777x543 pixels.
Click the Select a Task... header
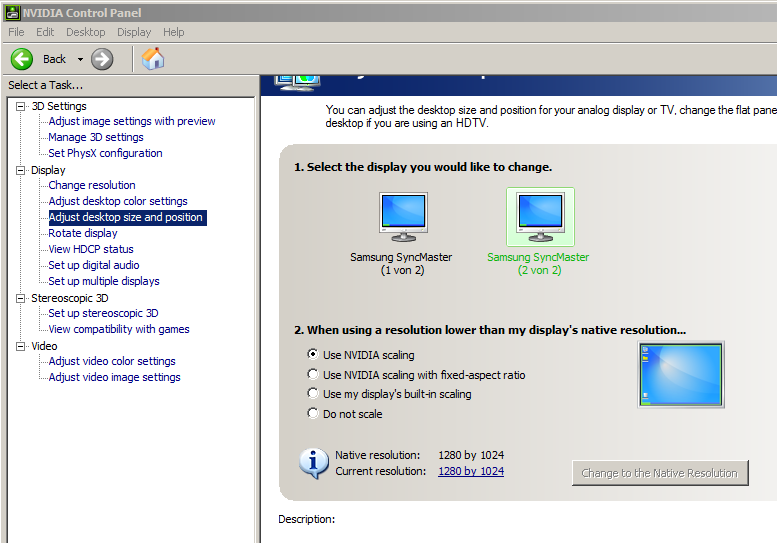pos(46,85)
